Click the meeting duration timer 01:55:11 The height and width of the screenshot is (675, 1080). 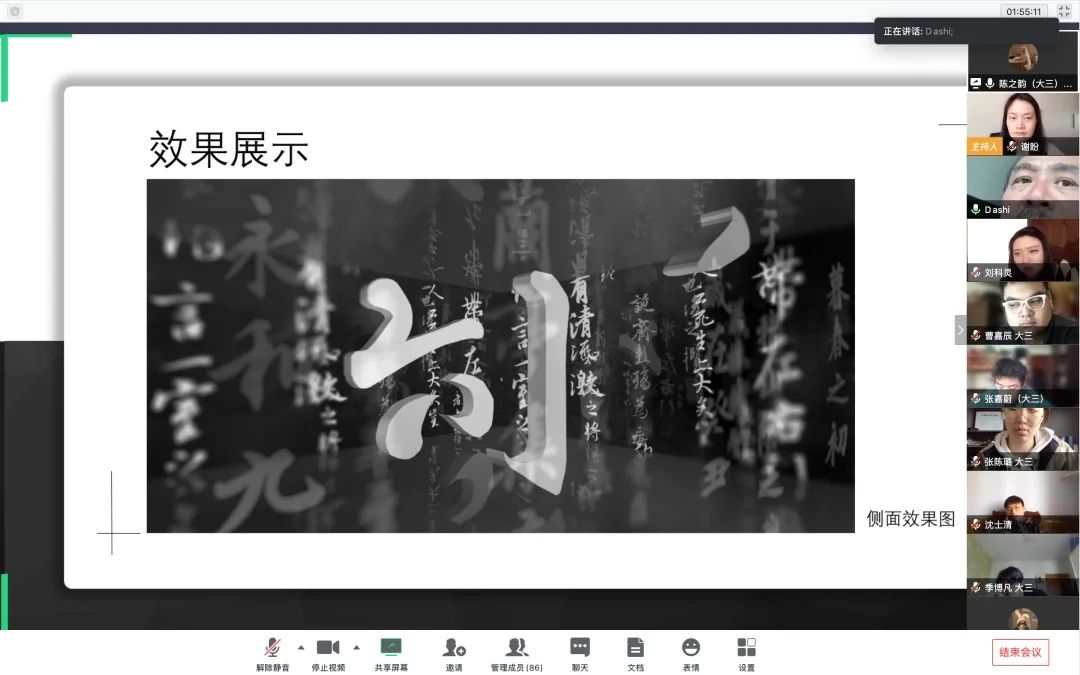pyautogui.click(x=1024, y=11)
